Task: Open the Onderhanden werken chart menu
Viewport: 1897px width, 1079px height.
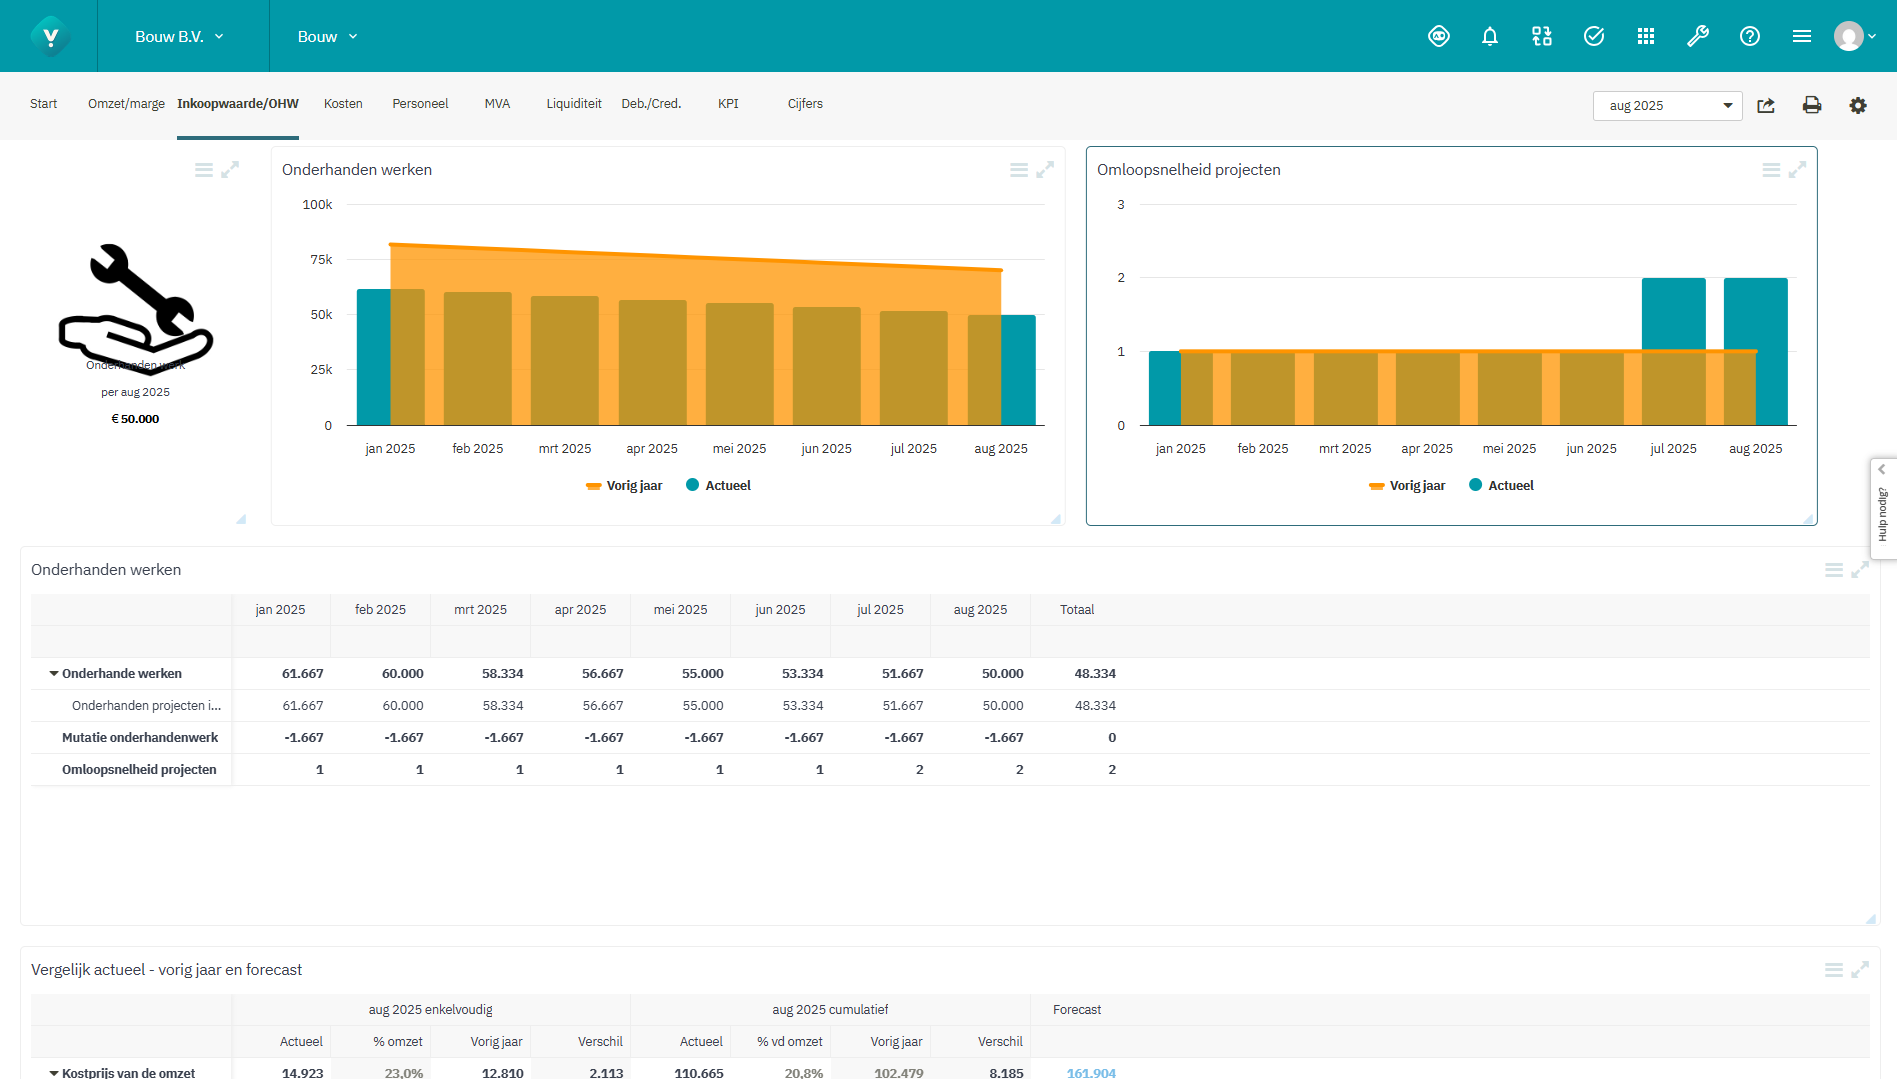Action: tap(1018, 170)
